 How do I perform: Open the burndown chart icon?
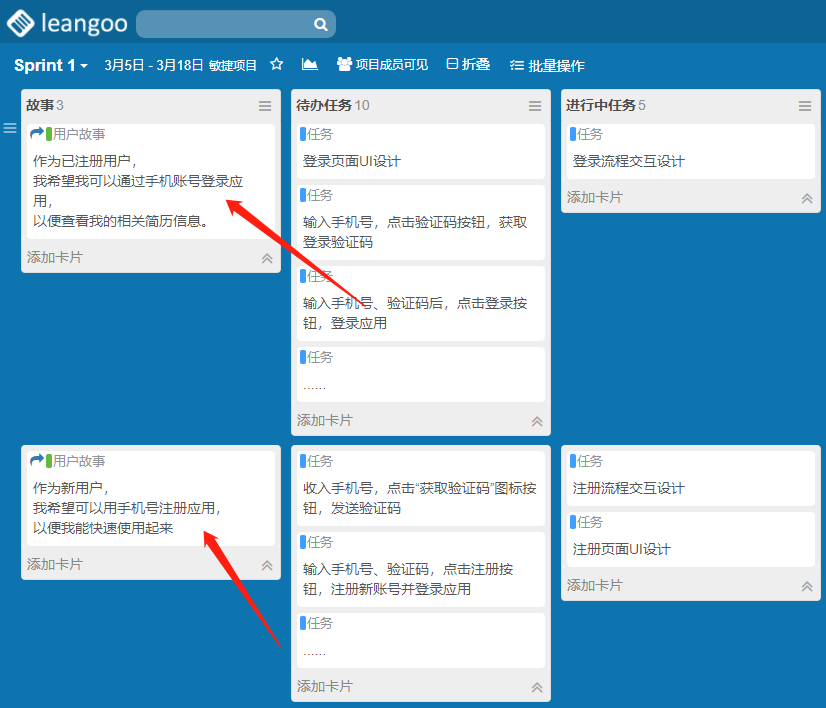click(310, 64)
